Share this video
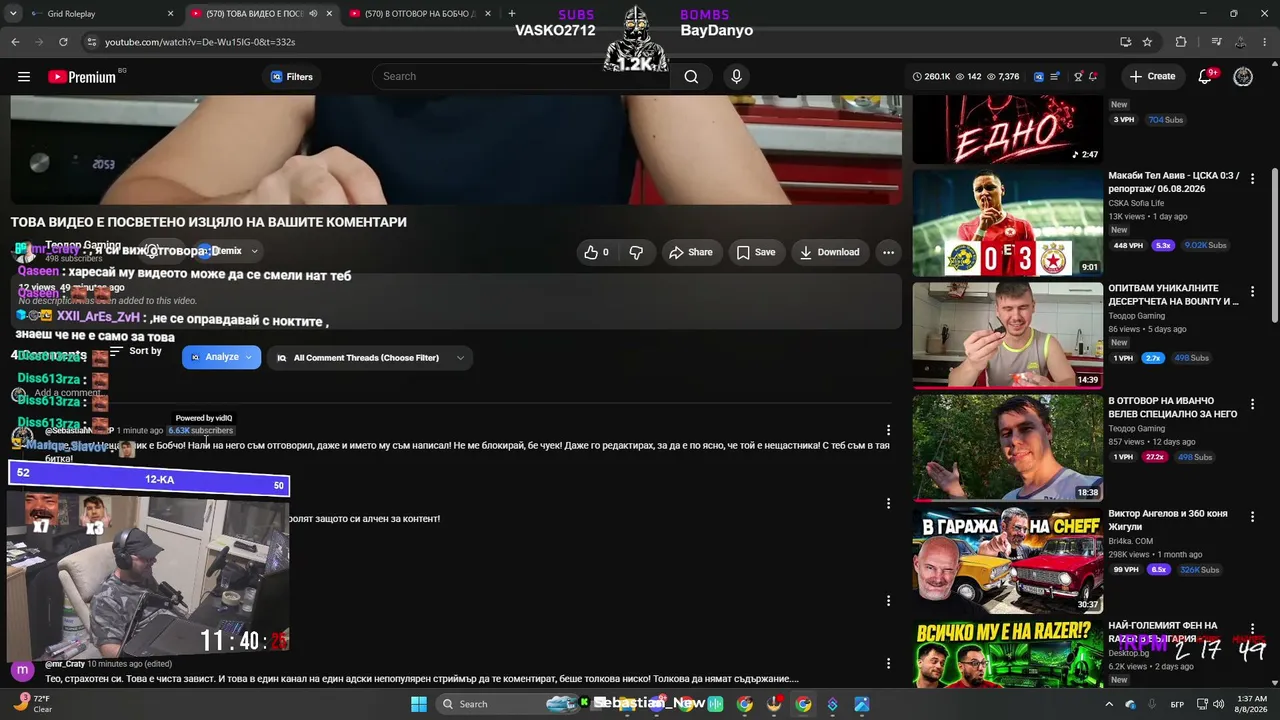 (690, 252)
